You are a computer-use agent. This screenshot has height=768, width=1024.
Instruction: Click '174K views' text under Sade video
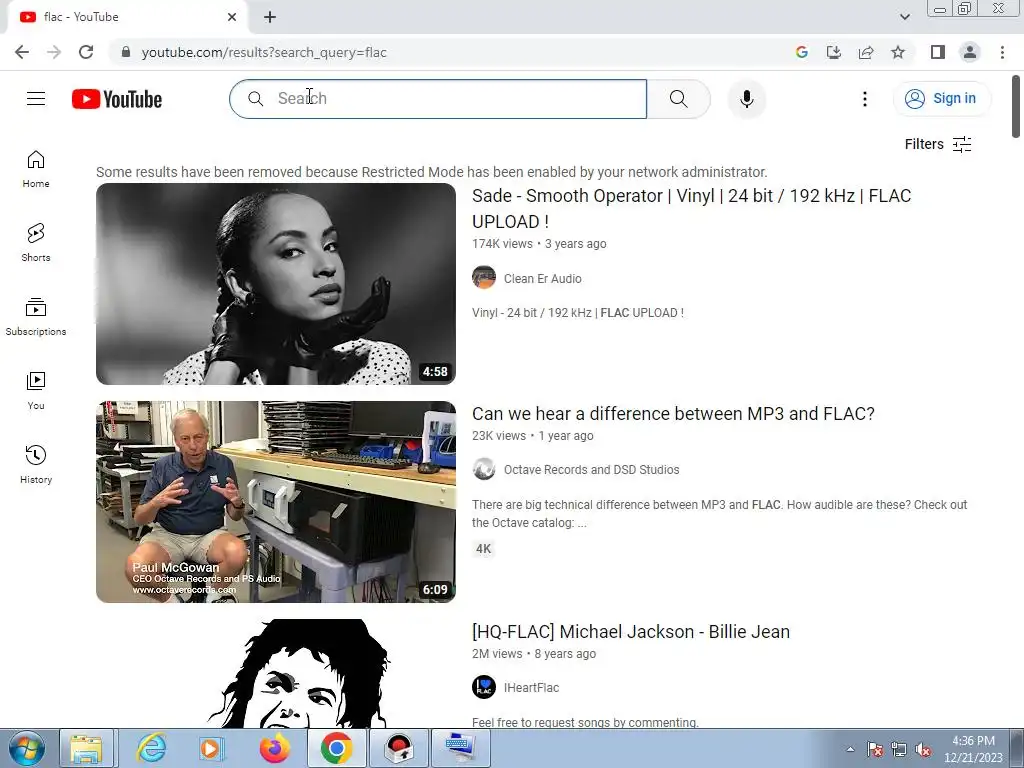click(502, 244)
